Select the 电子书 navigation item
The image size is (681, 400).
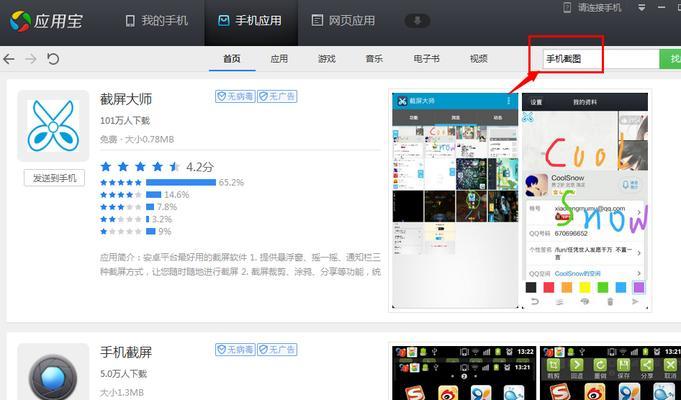pyautogui.click(x=426, y=59)
